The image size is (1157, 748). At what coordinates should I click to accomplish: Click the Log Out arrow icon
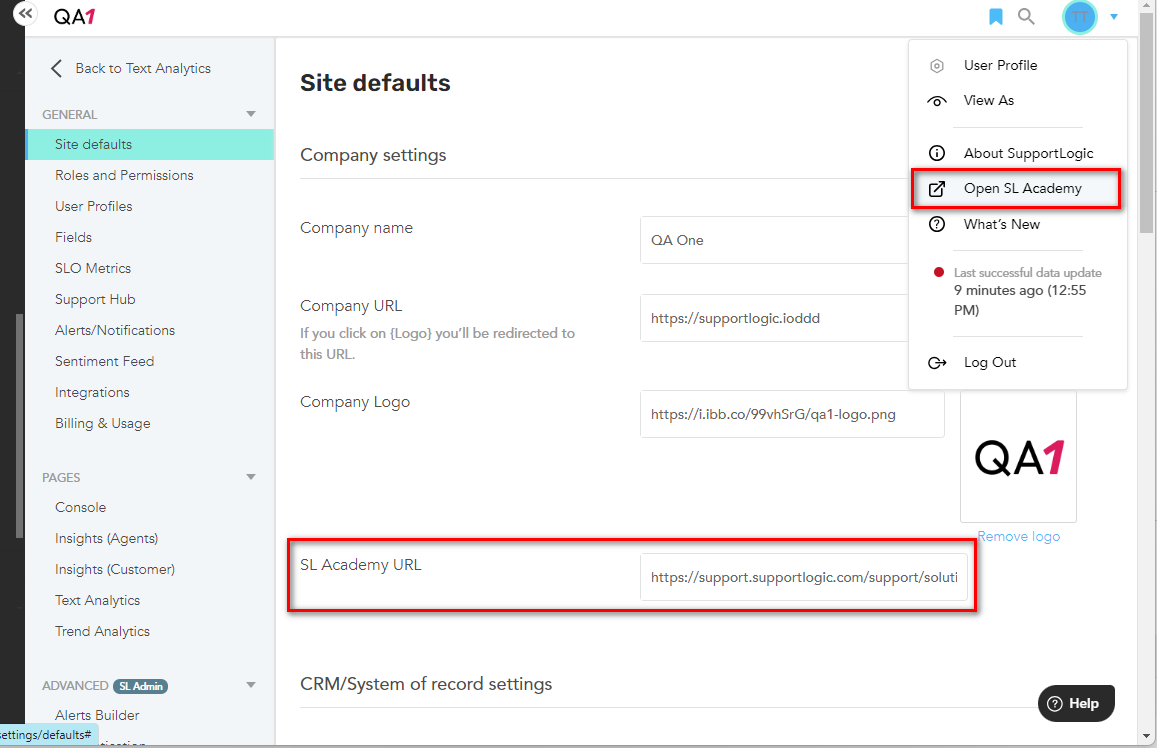click(936, 363)
